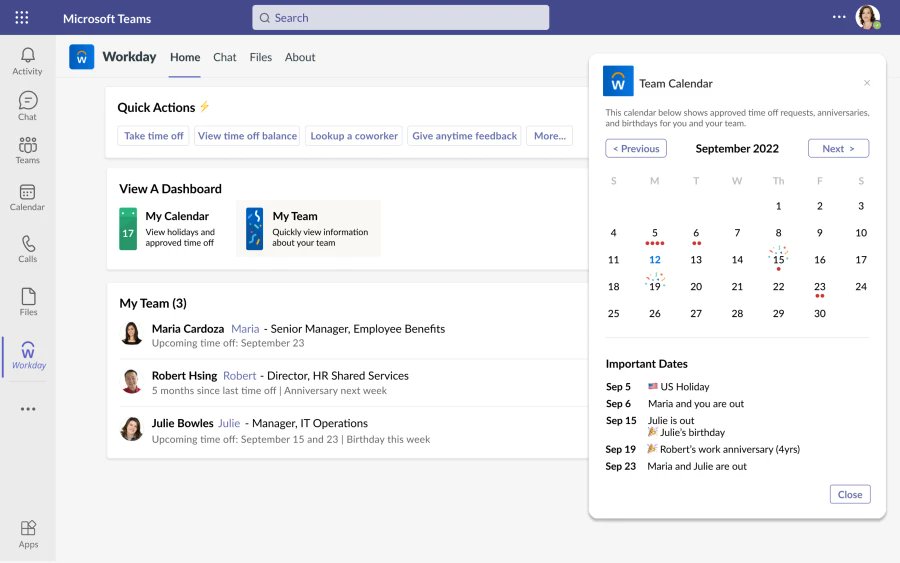
Task: Open Apps store in left sidebar
Action: coord(28,534)
